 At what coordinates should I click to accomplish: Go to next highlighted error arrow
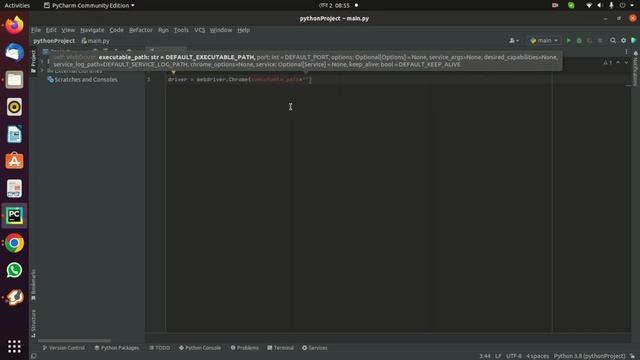tap(627, 62)
